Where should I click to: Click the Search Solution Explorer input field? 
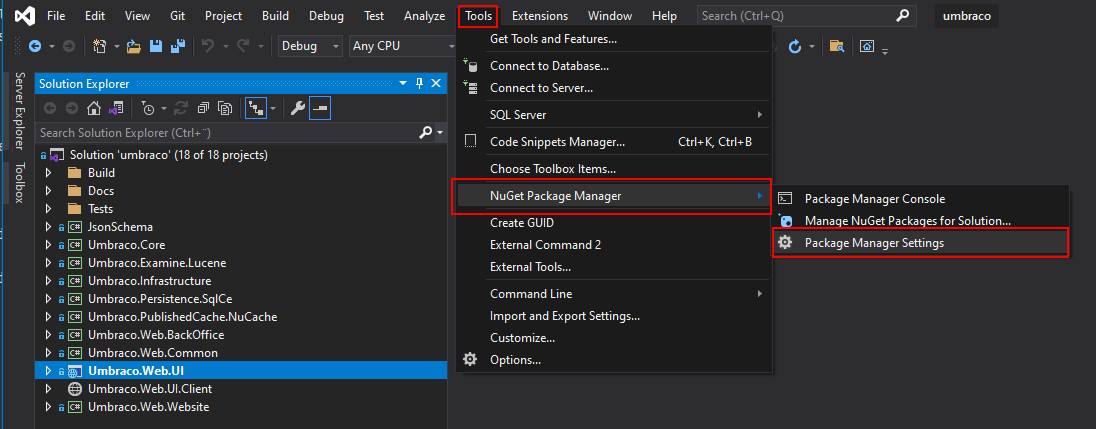pos(225,133)
